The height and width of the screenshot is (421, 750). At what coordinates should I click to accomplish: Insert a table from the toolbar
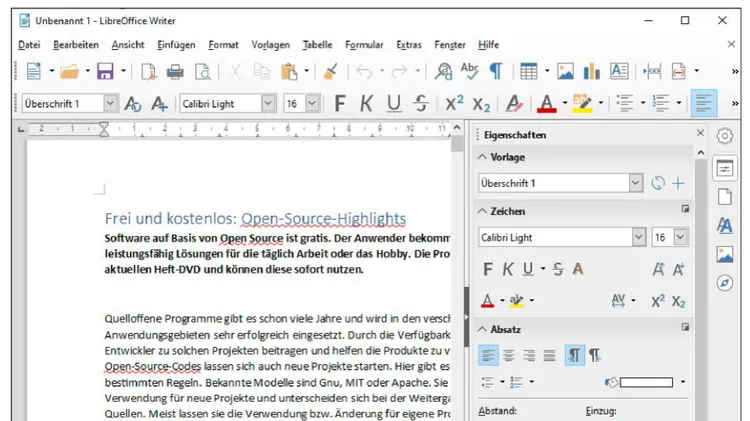coord(529,72)
